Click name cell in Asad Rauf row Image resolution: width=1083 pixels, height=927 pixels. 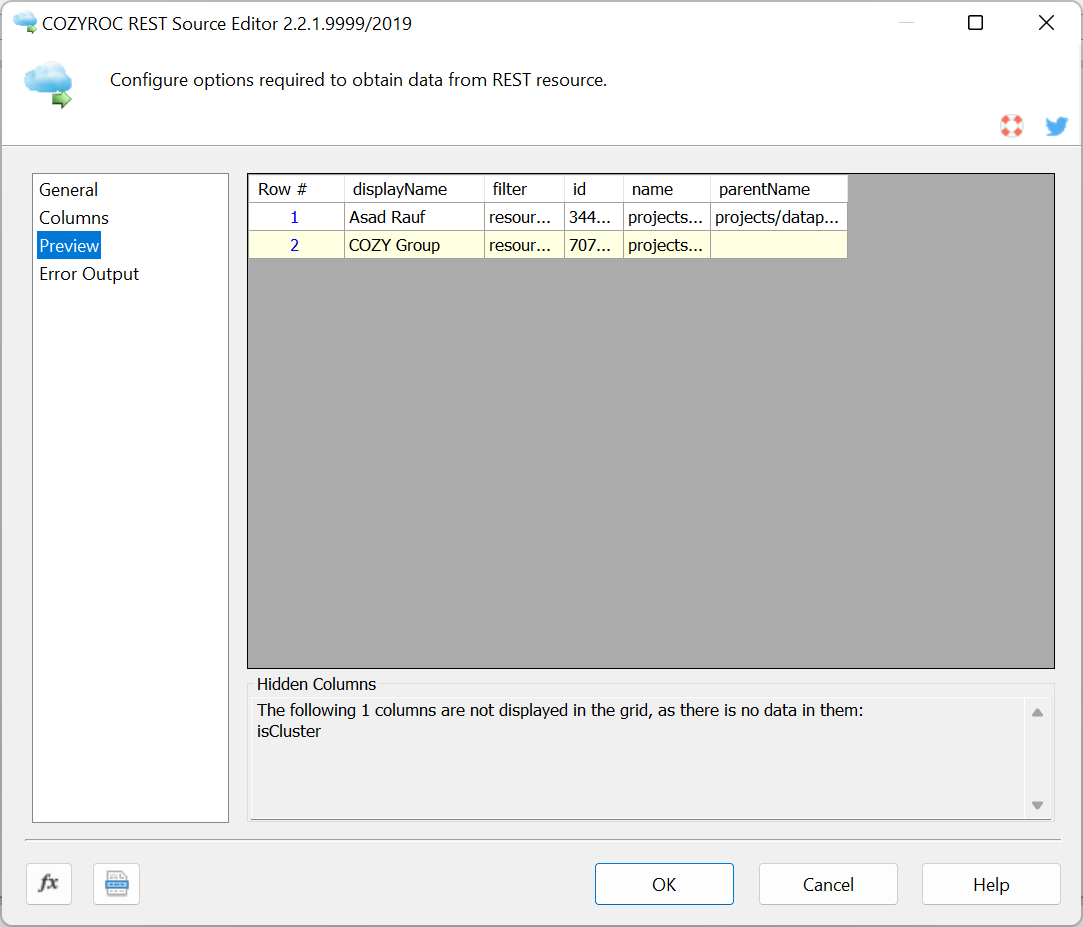[x=667, y=217]
